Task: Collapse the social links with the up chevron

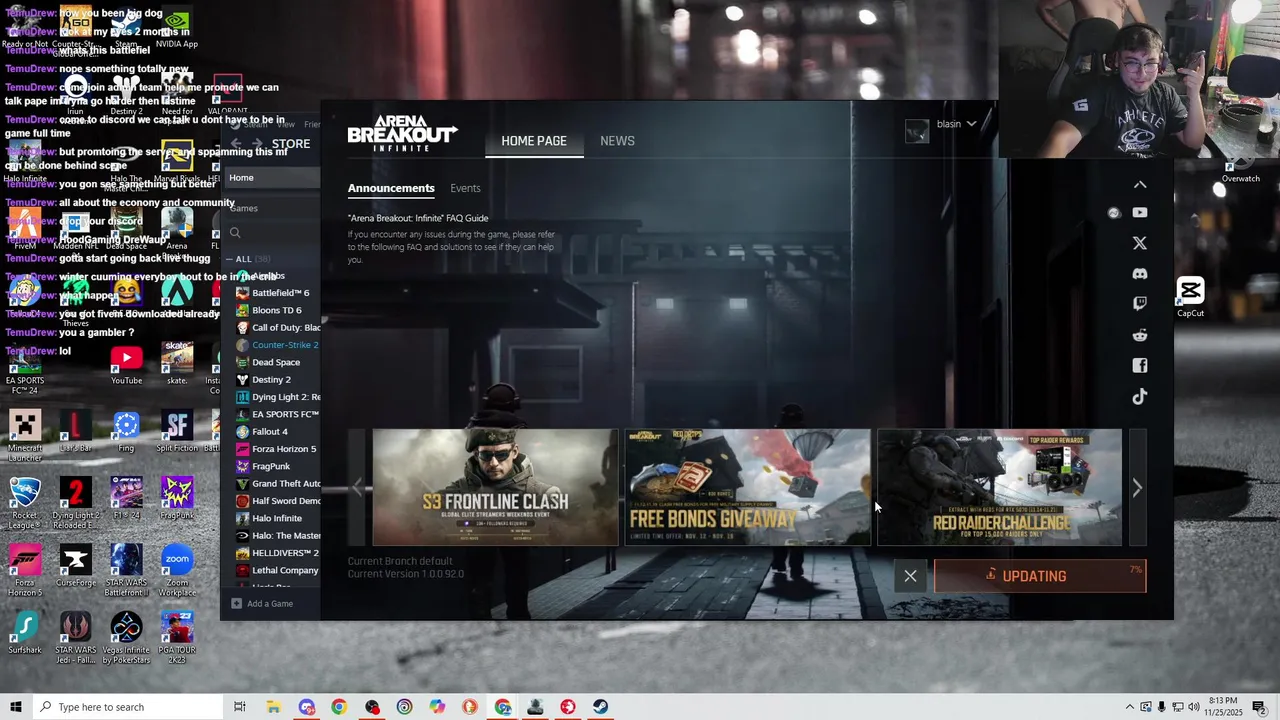Action: (1140, 185)
